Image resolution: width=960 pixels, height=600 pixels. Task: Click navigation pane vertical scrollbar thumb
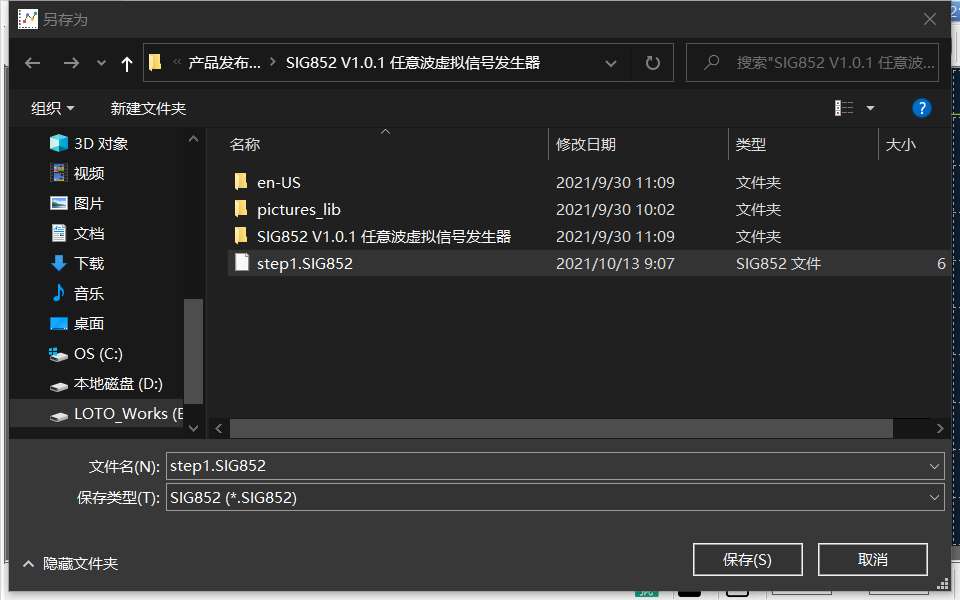point(193,351)
